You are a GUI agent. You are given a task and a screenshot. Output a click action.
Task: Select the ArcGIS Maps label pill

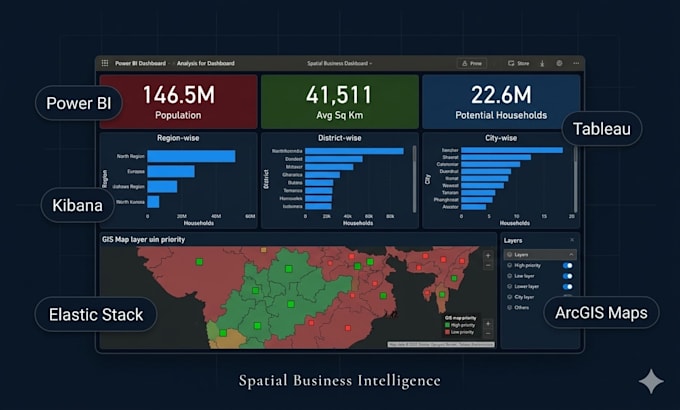(x=601, y=313)
